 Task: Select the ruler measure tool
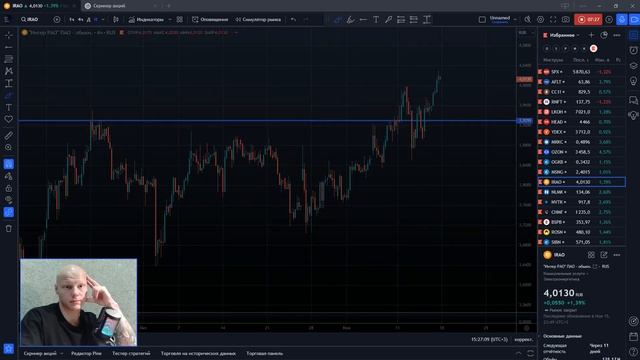pos(9,136)
